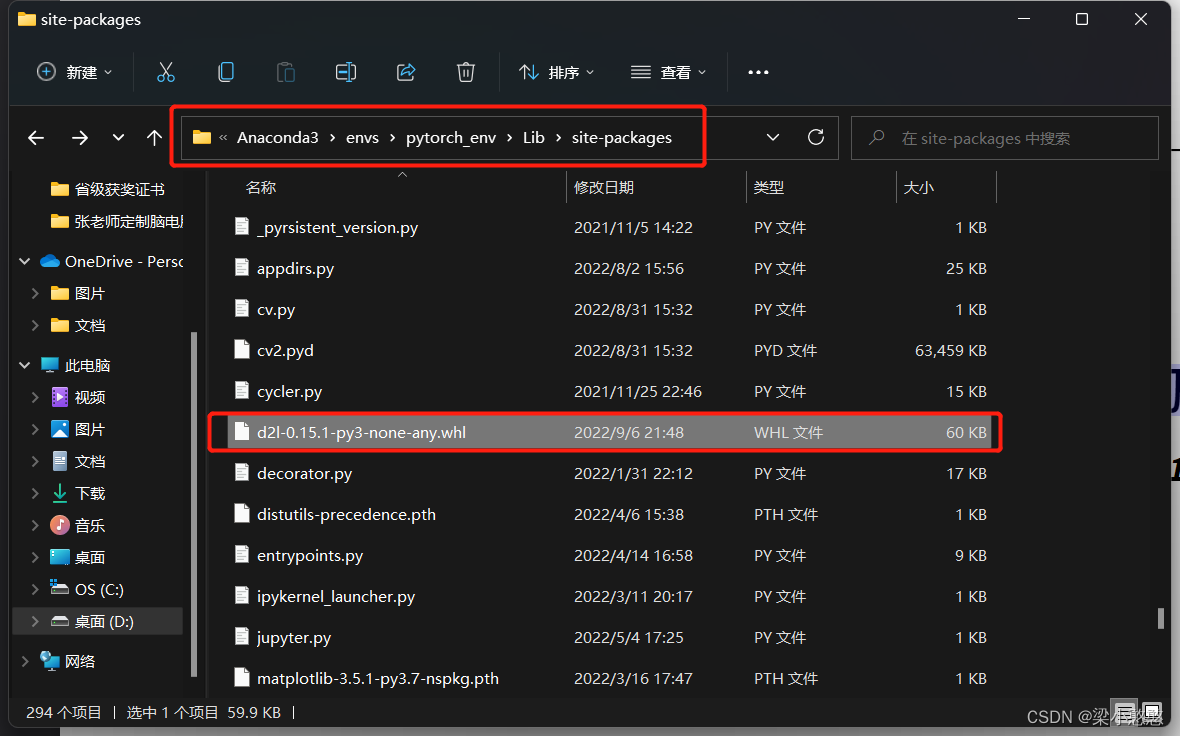Refresh the folder view

pos(816,138)
